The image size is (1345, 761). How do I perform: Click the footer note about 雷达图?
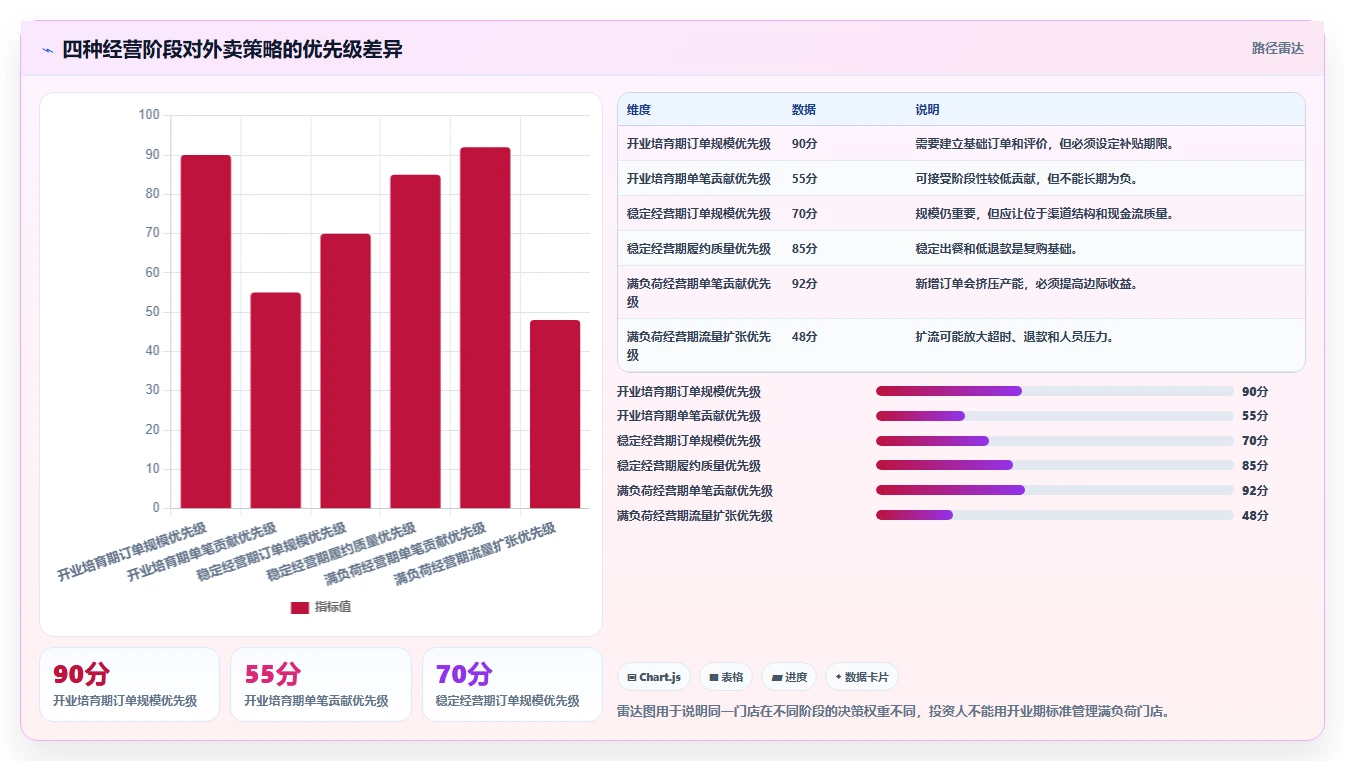click(x=894, y=712)
